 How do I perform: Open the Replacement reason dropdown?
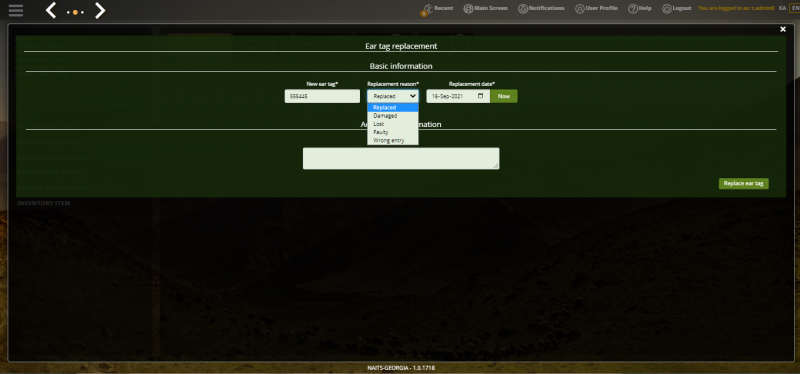point(393,96)
